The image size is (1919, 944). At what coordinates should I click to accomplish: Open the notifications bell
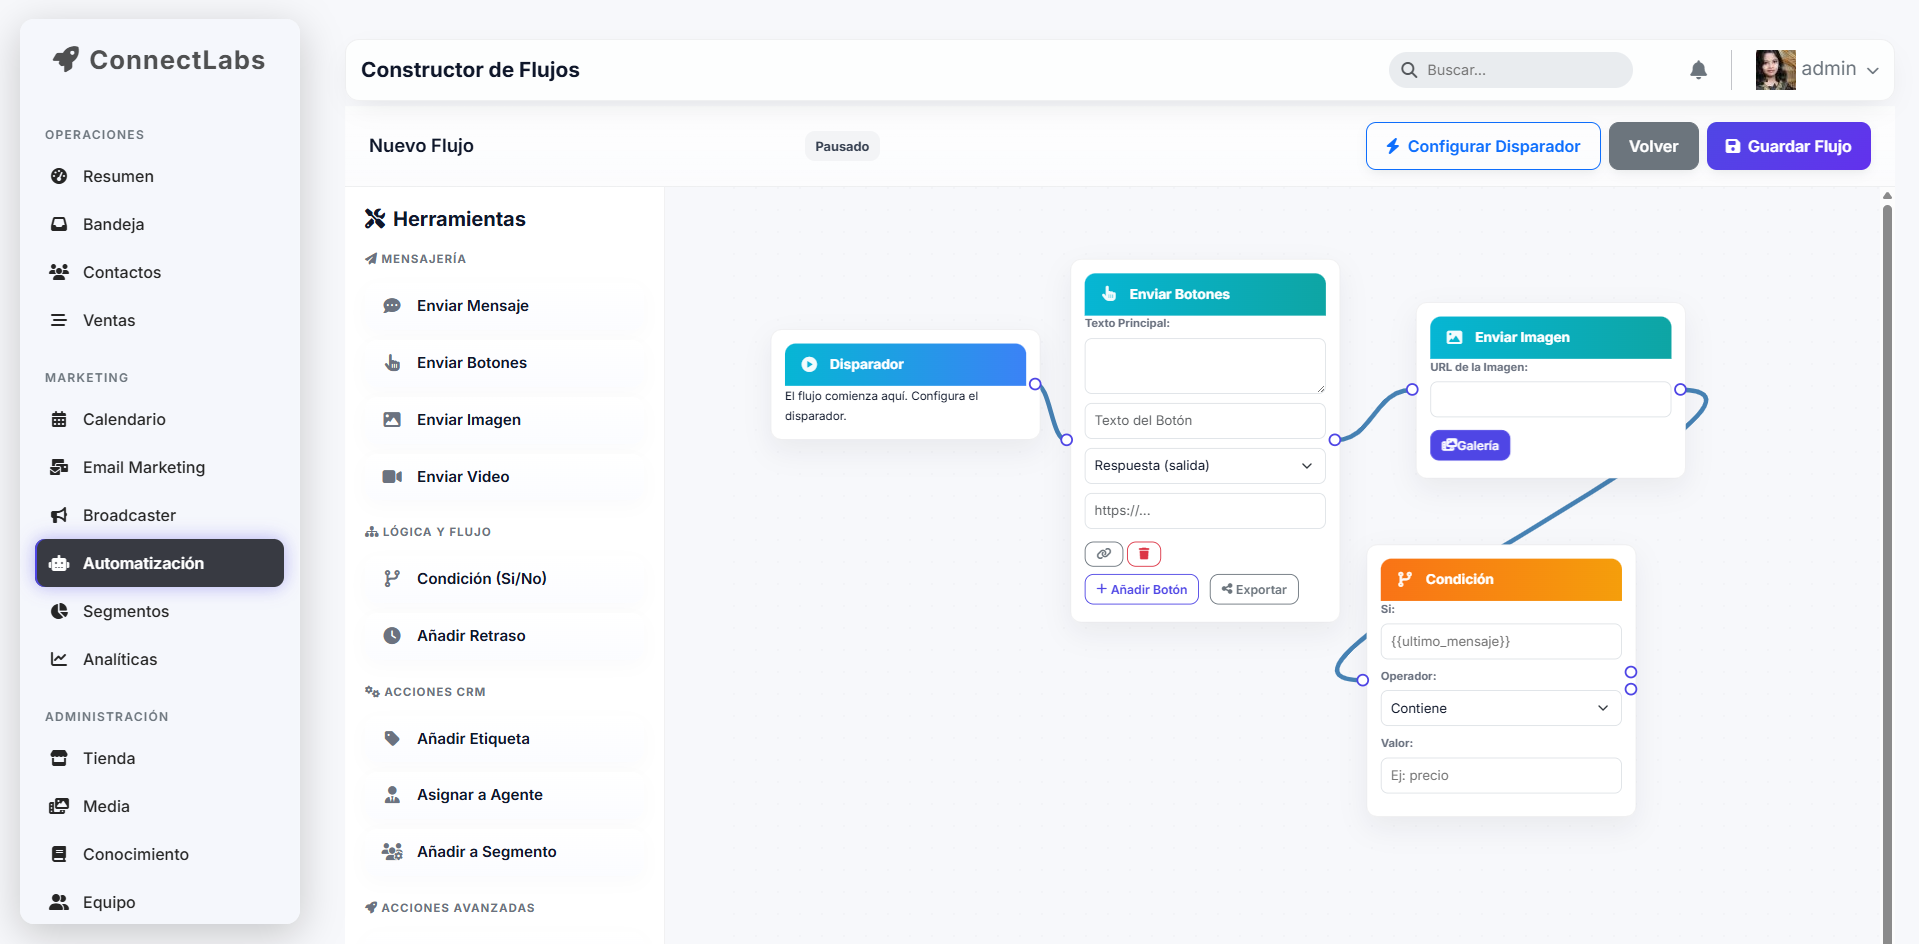(x=1698, y=69)
